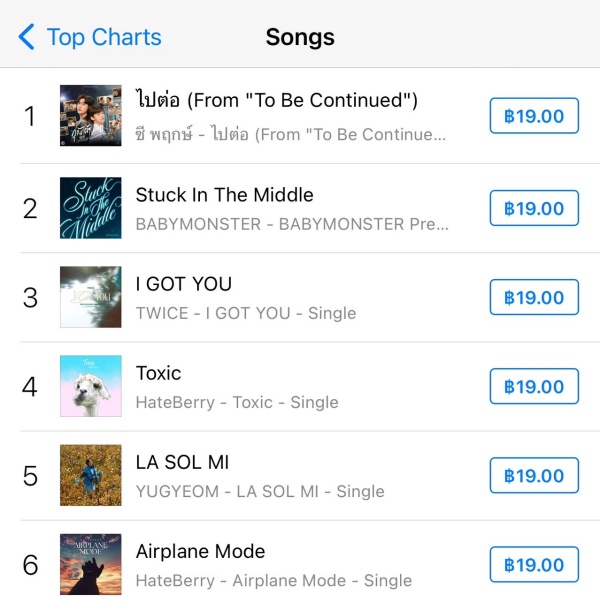
Task: Open the Toxic single cover art
Action: (91, 386)
